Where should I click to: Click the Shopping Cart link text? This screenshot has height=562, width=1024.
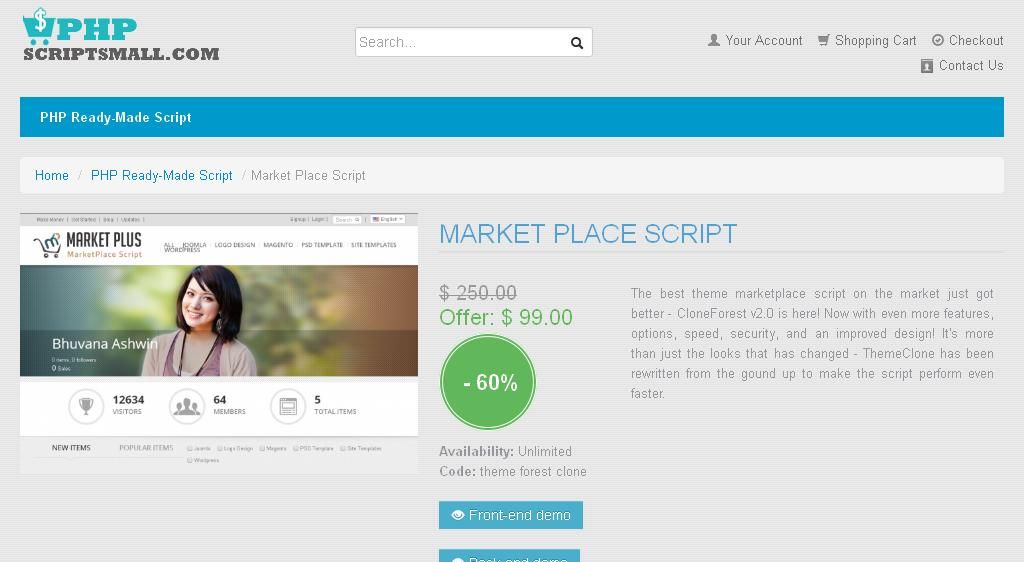click(x=875, y=40)
